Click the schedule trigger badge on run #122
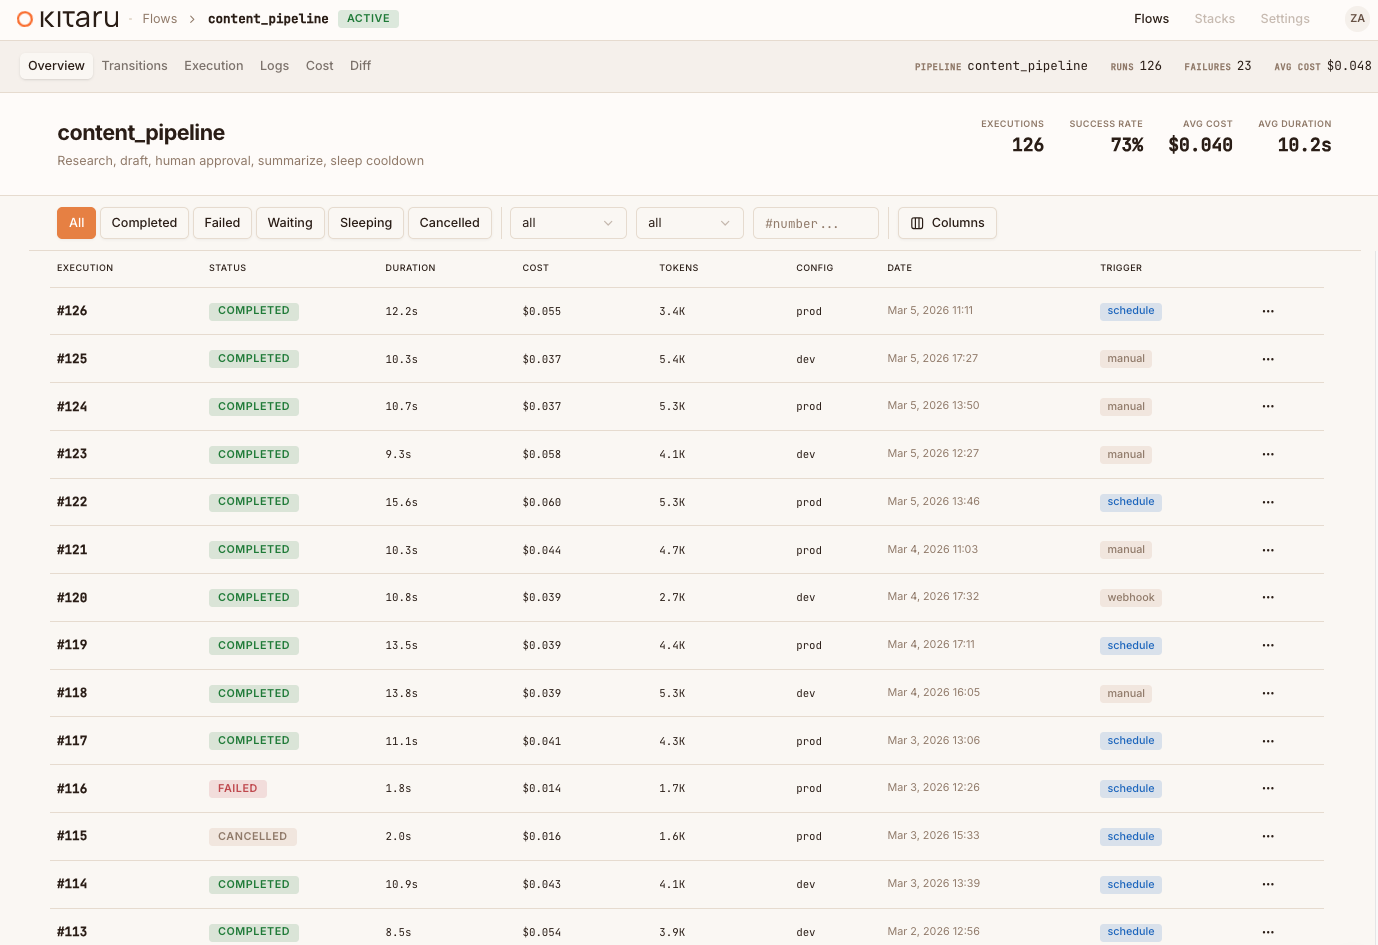The height and width of the screenshot is (945, 1378). 1130,501
